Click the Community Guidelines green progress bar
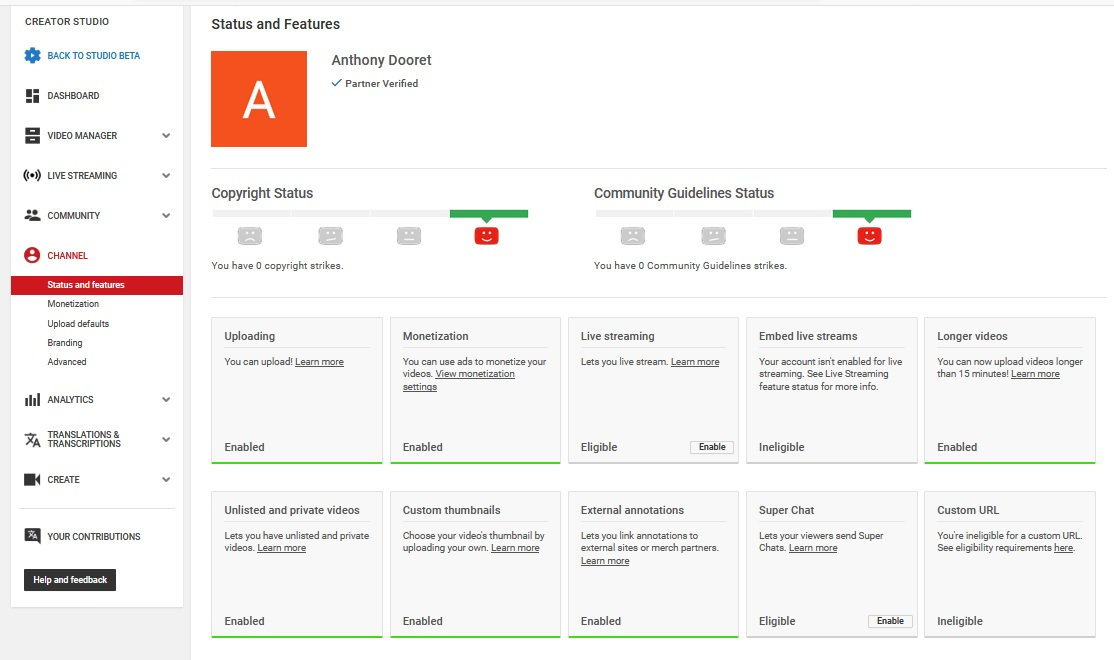Viewport: 1114px width, 660px height. point(872,214)
